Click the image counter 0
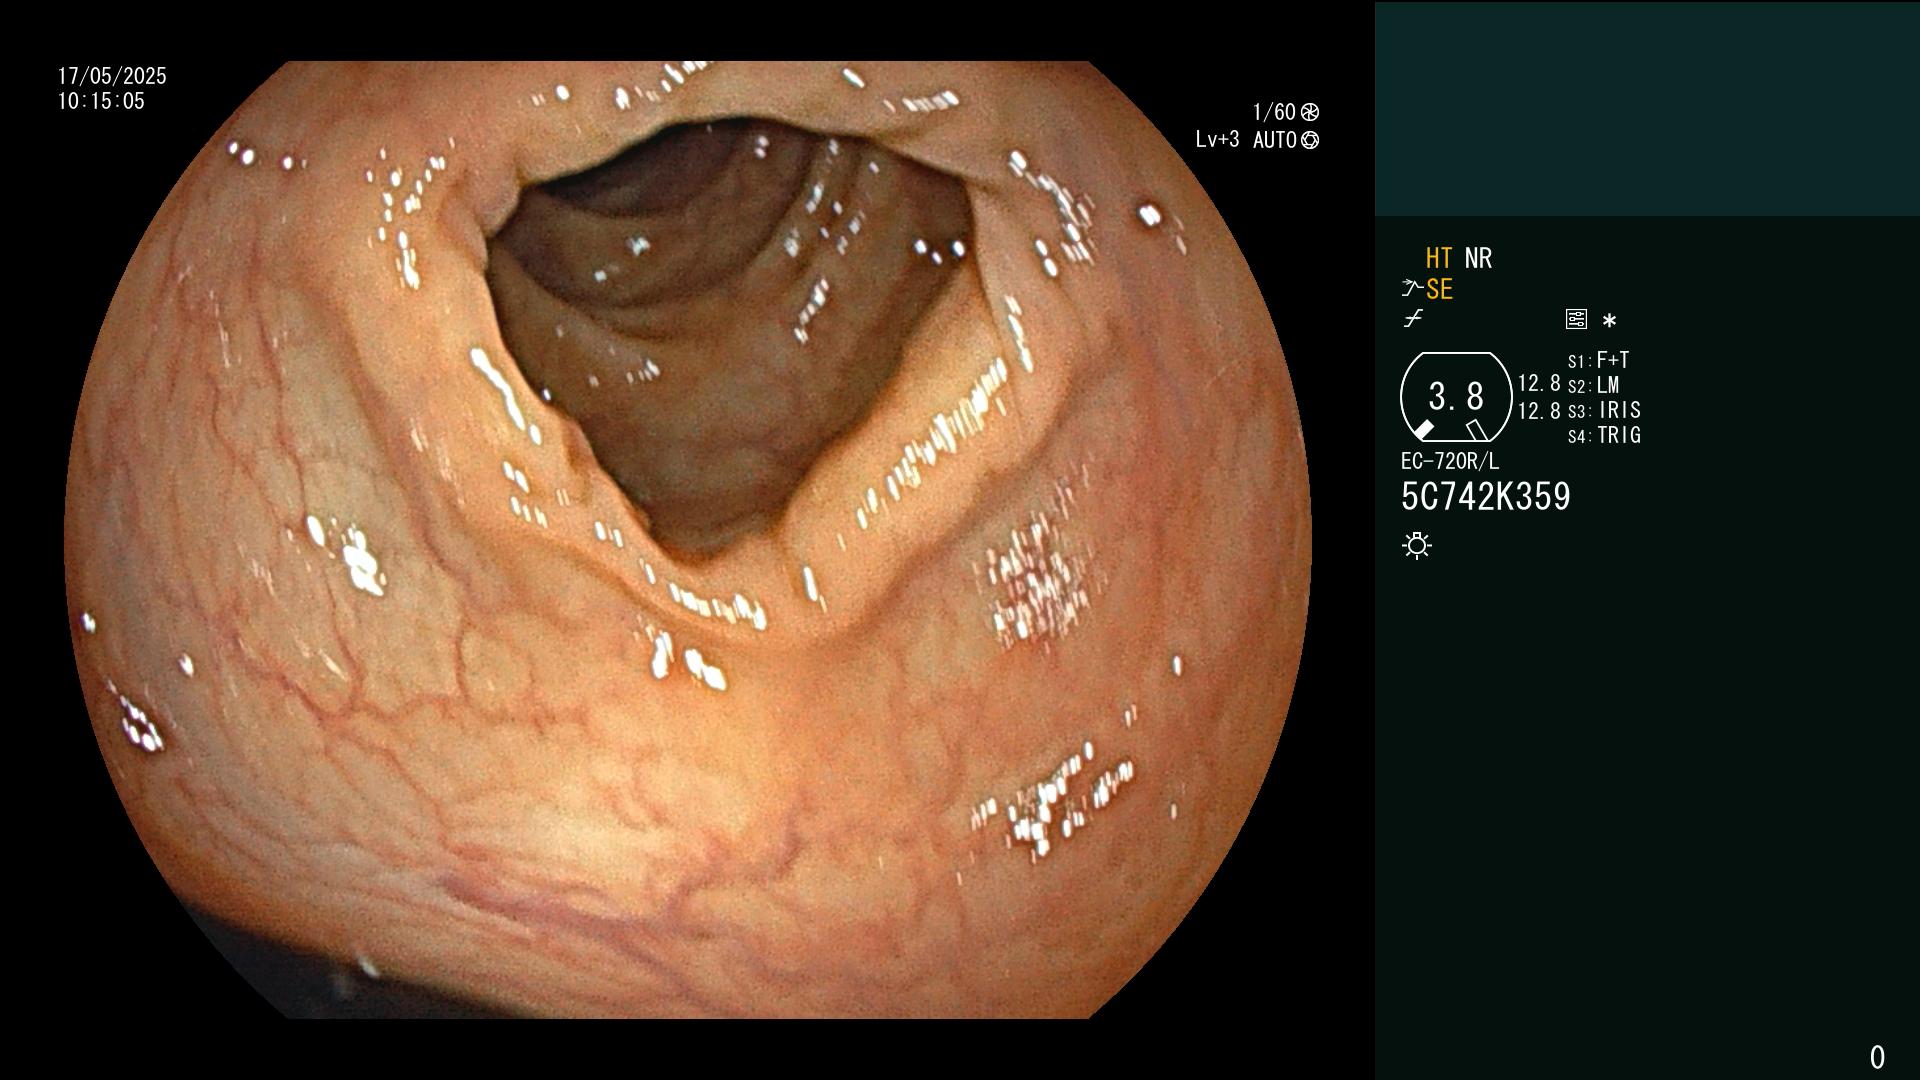 [1877, 1057]
